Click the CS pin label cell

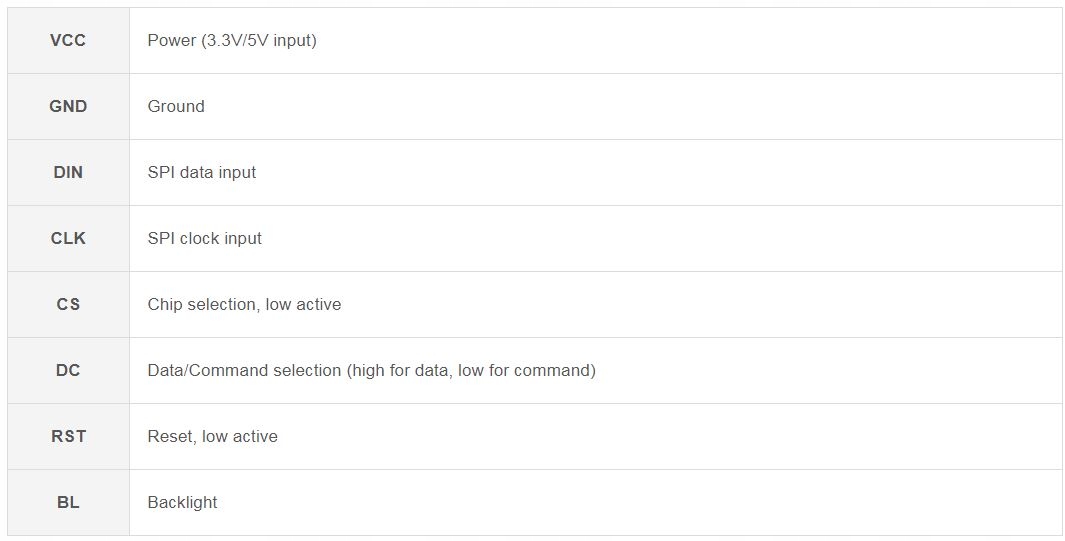pyautogui.click(x=68, y=305)
